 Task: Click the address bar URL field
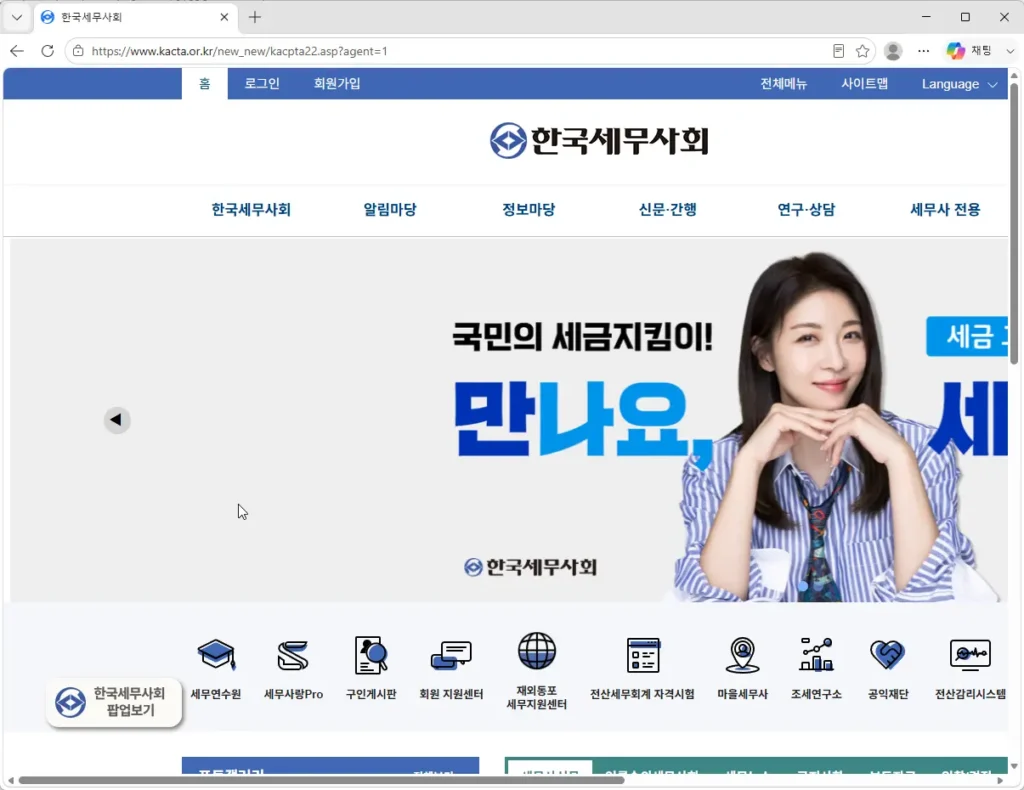[457, 51]
